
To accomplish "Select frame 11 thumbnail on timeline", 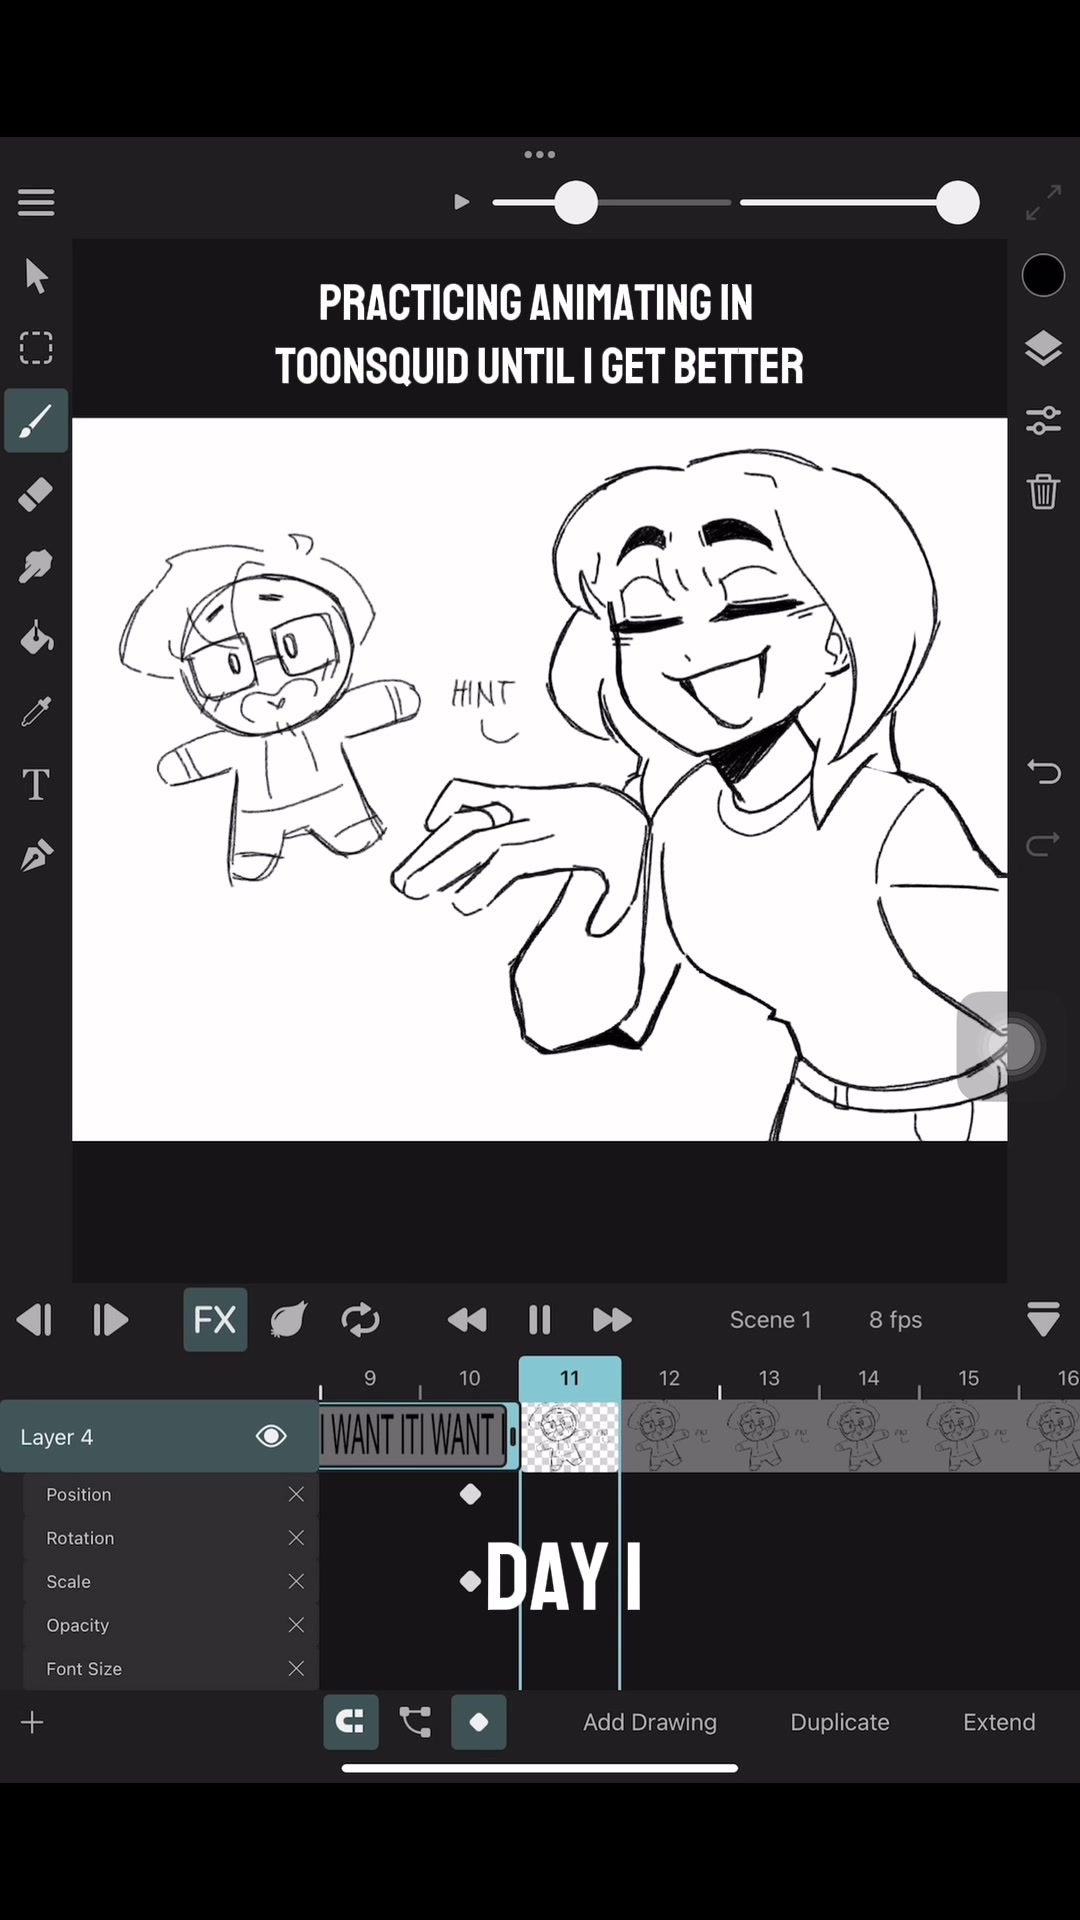I will click(570, 1436).
